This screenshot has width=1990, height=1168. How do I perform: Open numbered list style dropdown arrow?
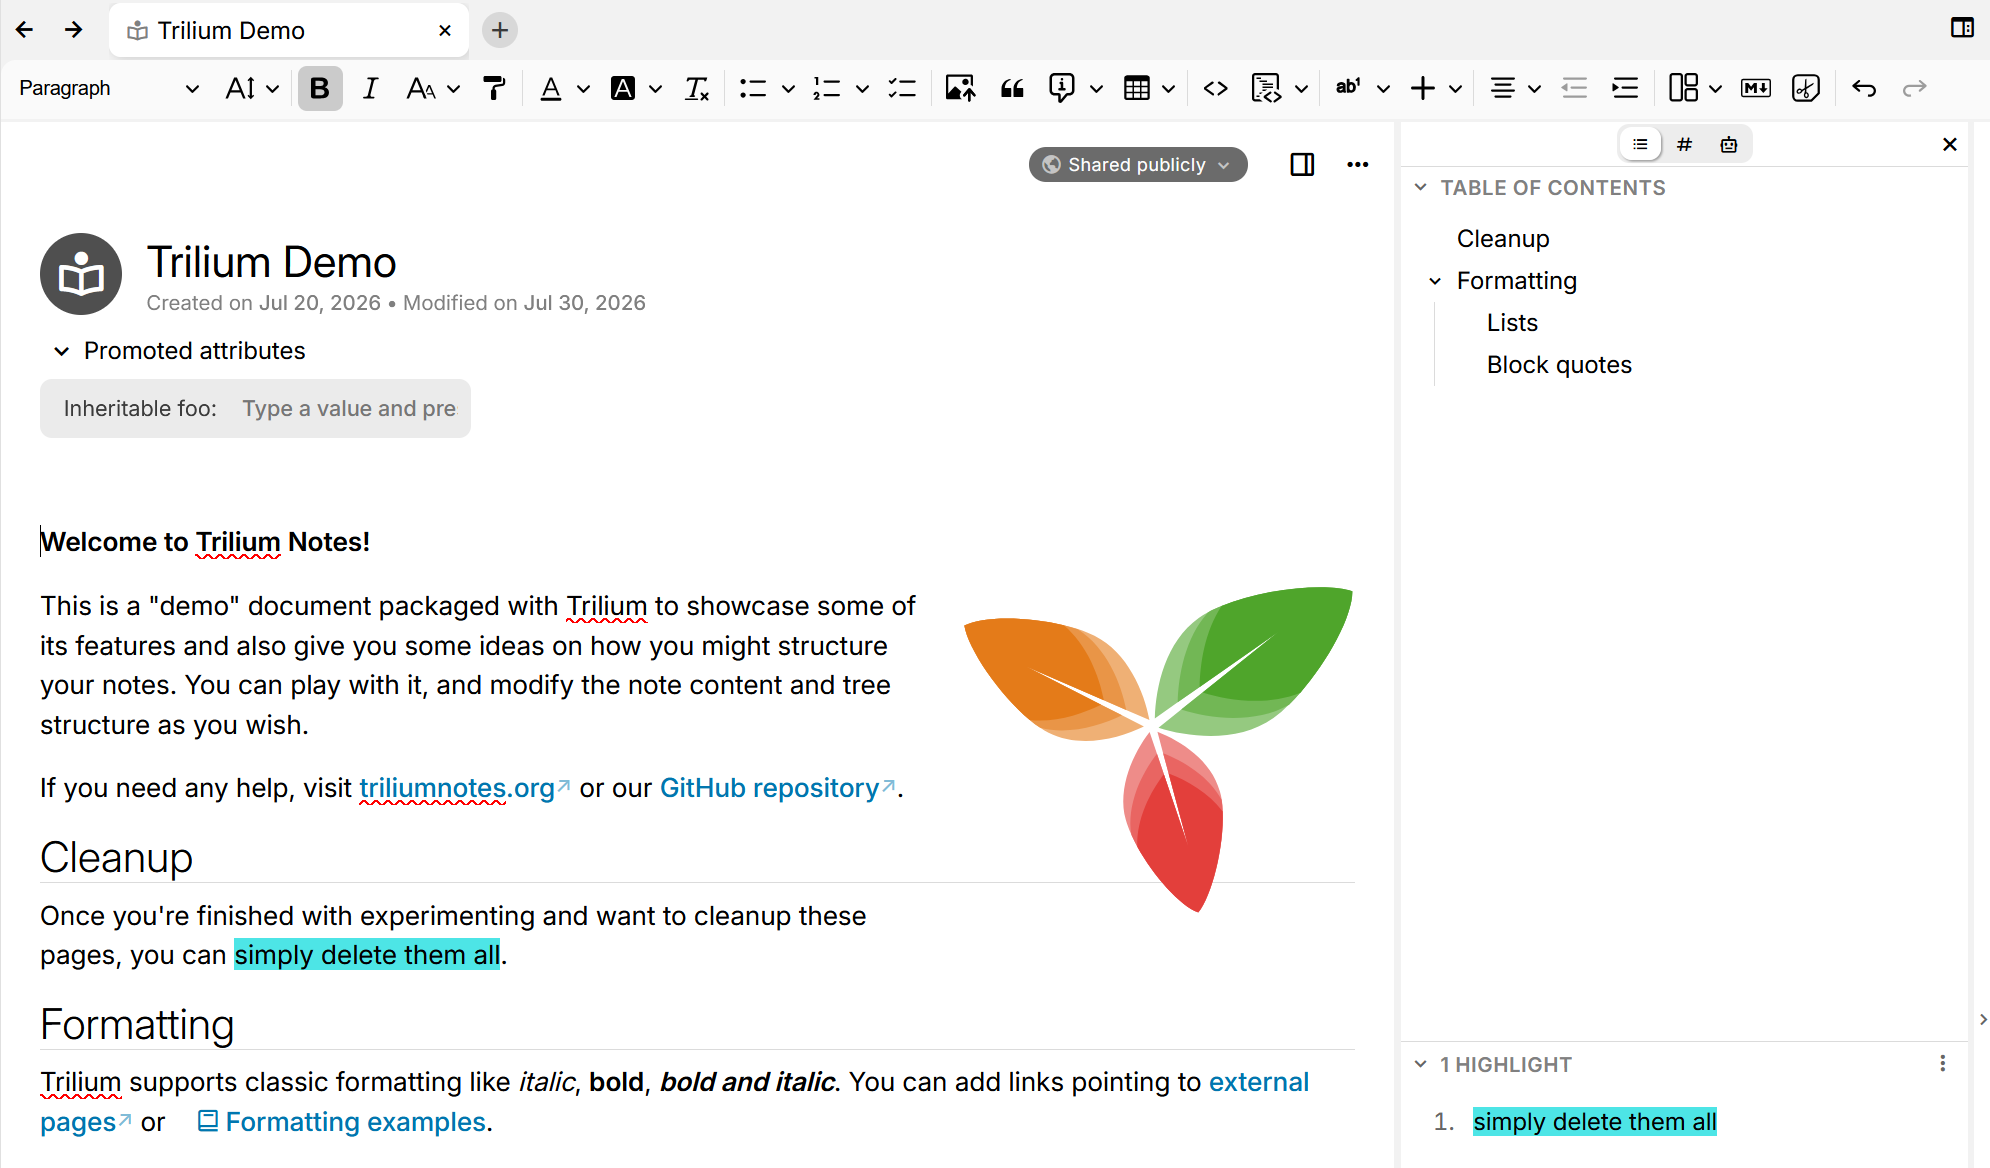click(x=862, y=88)
